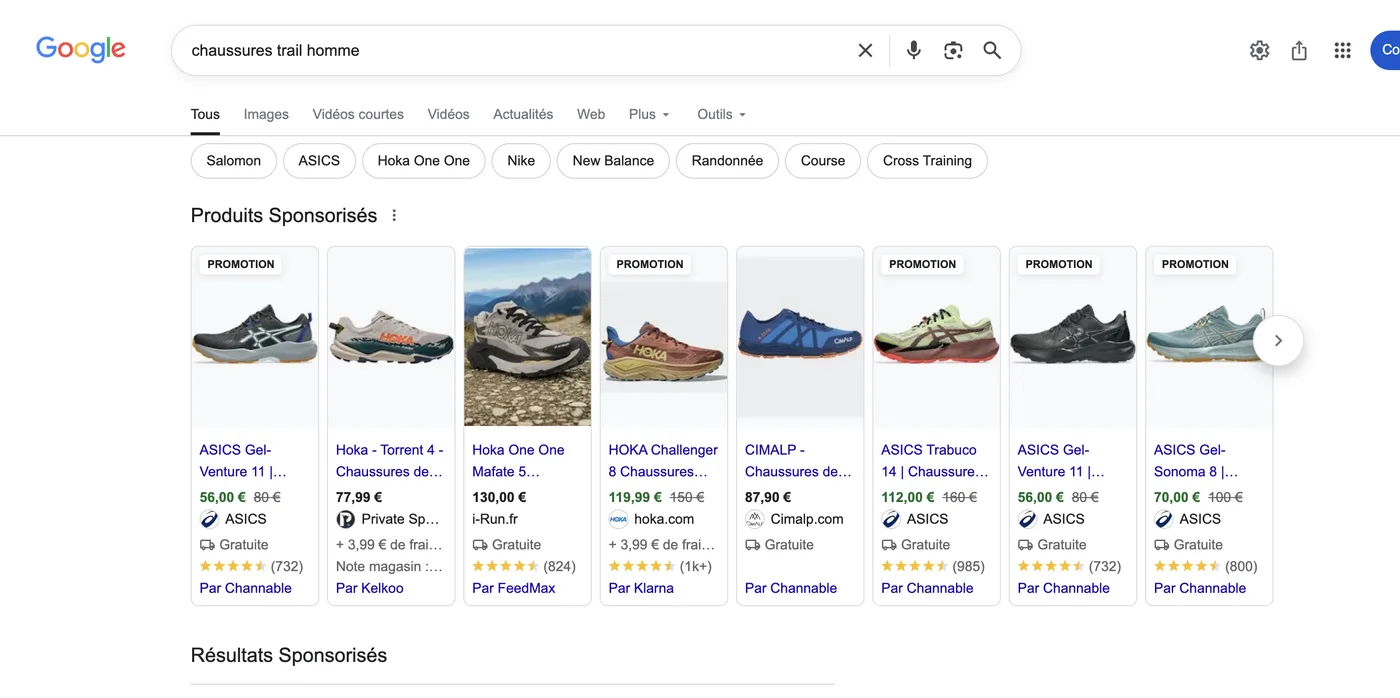The height and width of the screenshot is (698, 1400).
Task: Switch to Vidéos courtes tab
Action: tap(358, 114)
